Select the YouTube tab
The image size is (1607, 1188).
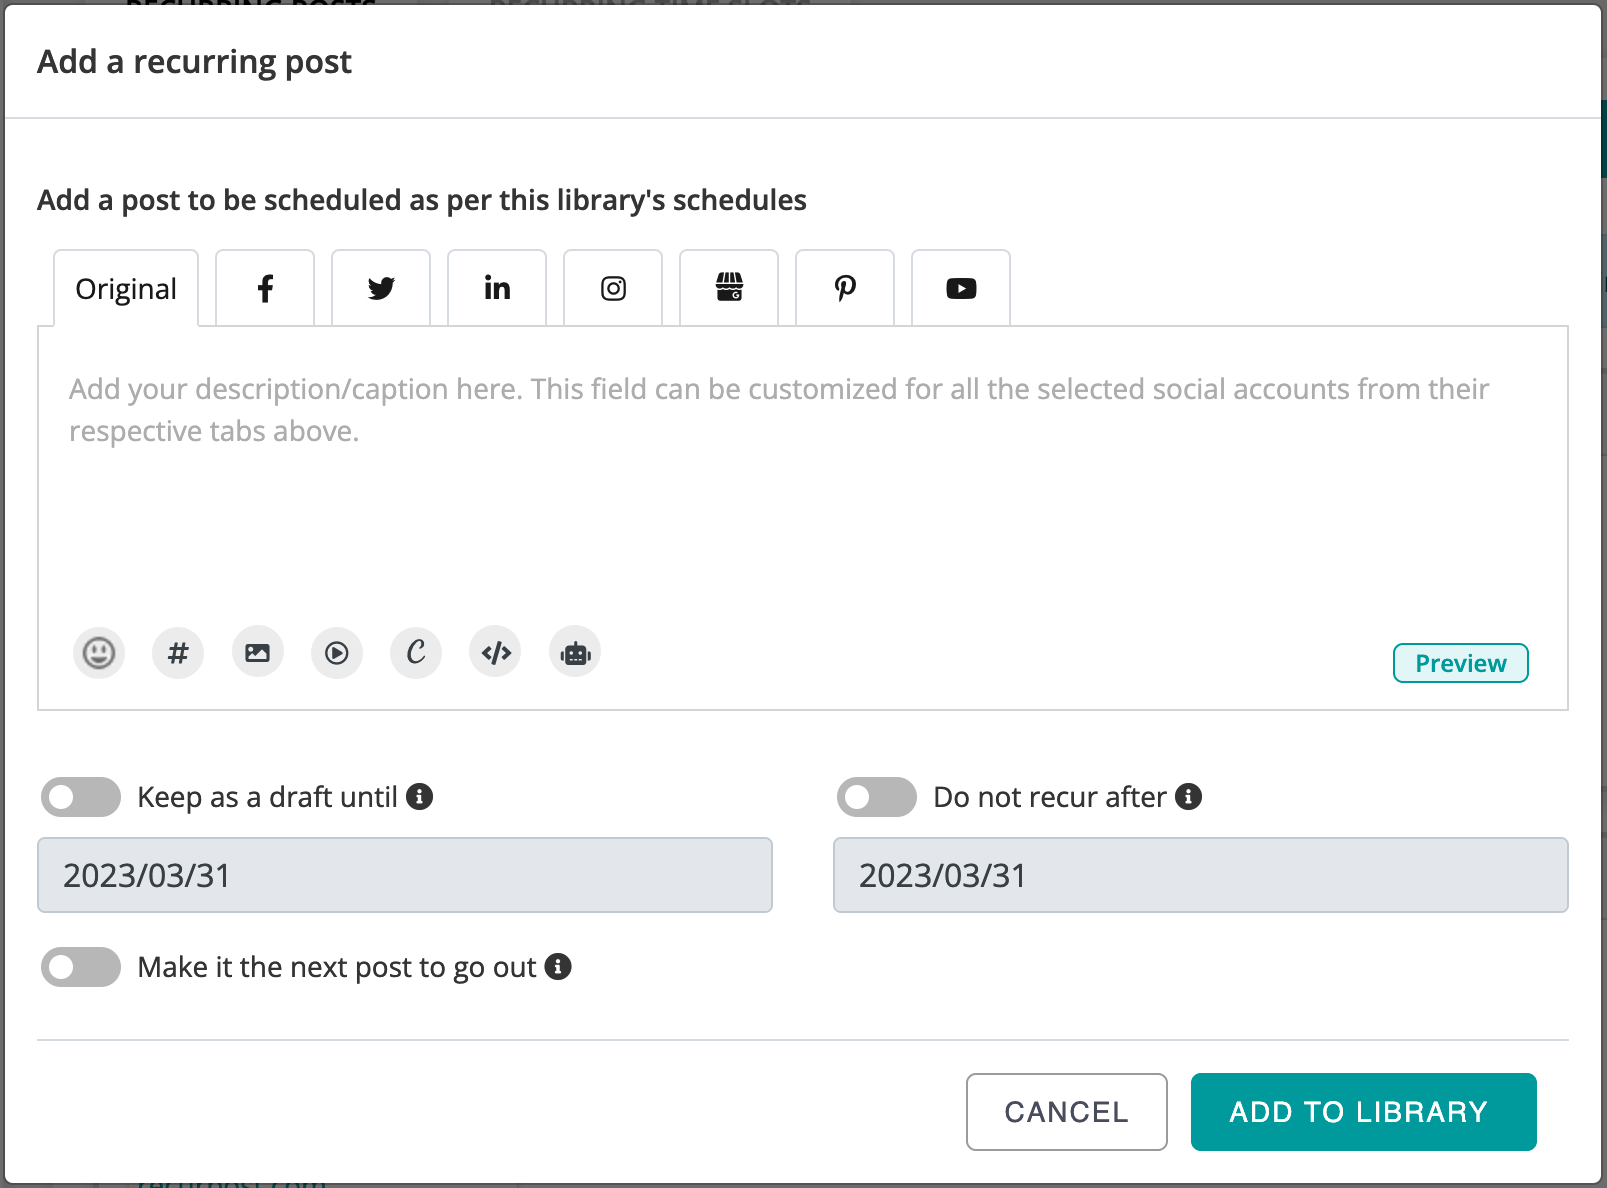(961, 288)
